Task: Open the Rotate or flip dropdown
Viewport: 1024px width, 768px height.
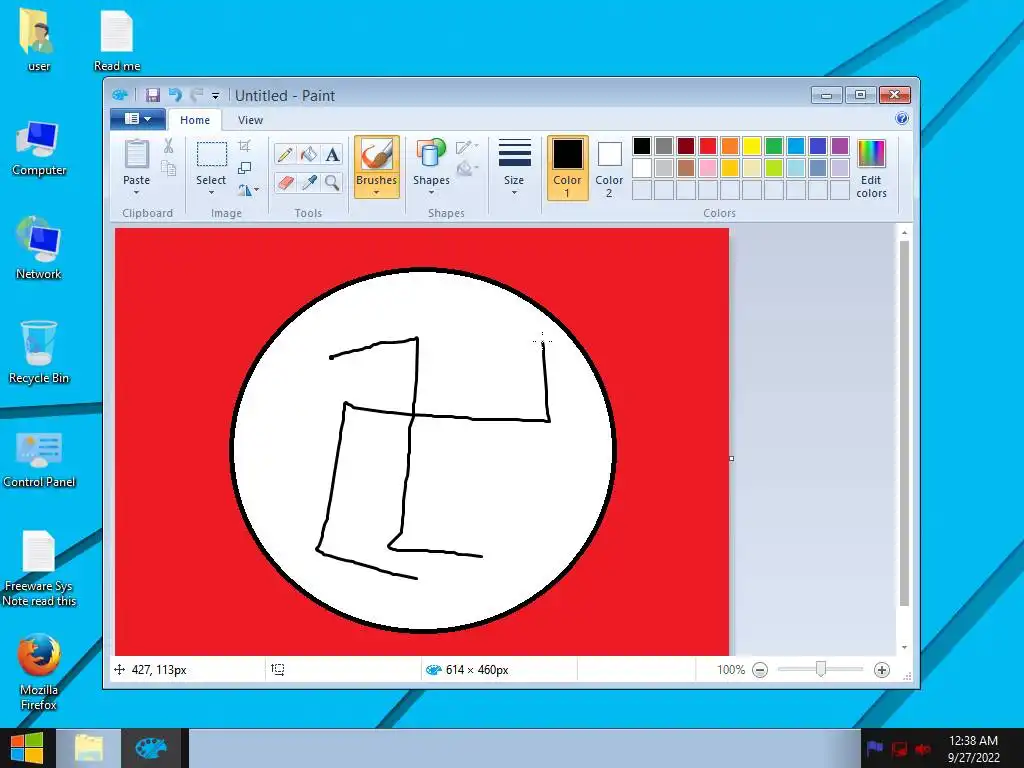Action: [248, 190]
